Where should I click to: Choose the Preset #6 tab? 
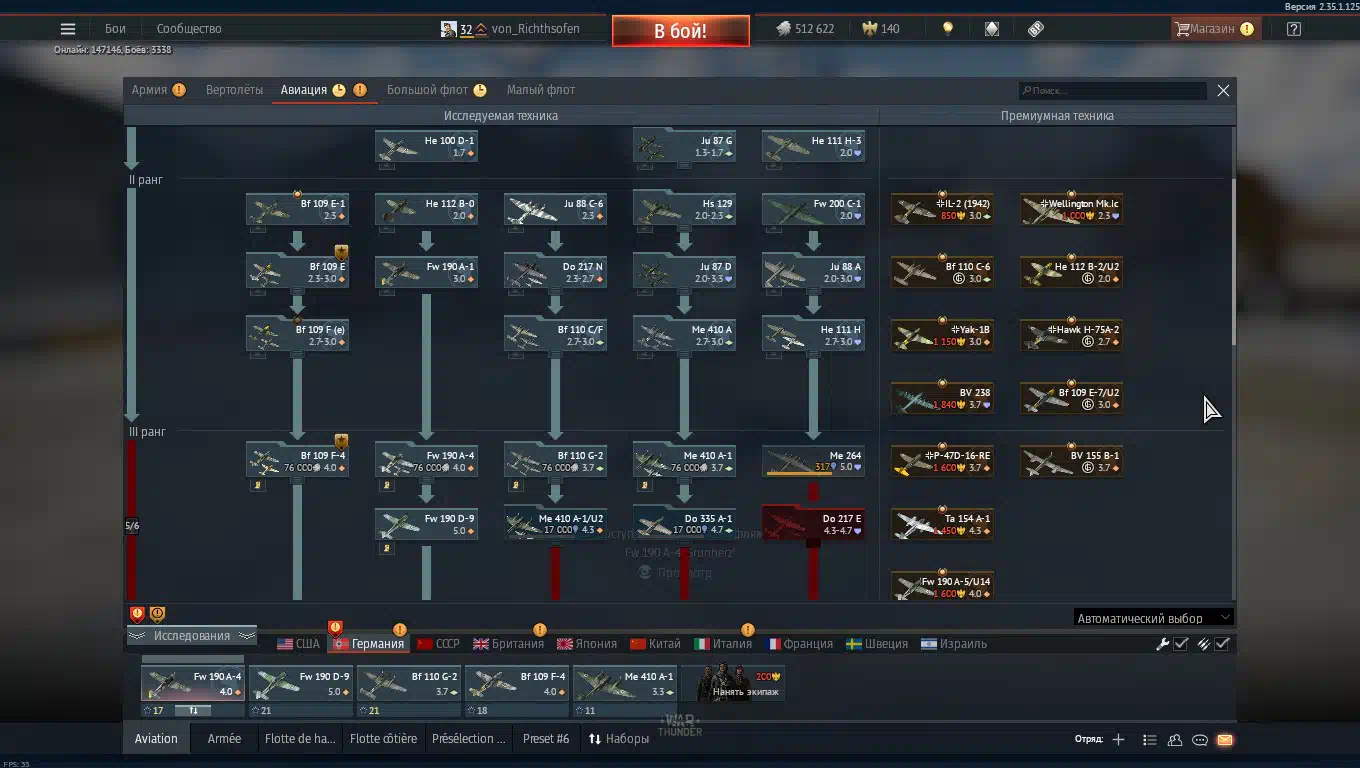click(546, 739)
